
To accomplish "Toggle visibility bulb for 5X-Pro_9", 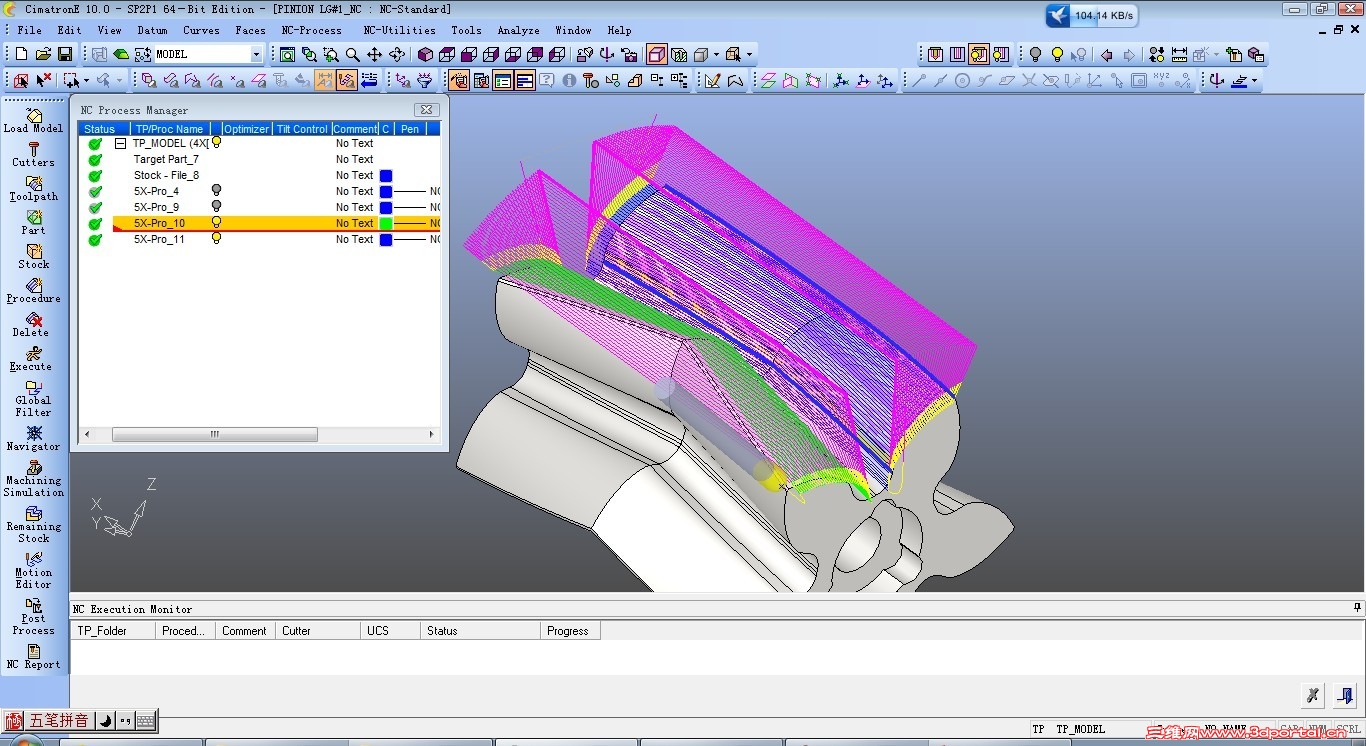I will (x=216, y=207).
